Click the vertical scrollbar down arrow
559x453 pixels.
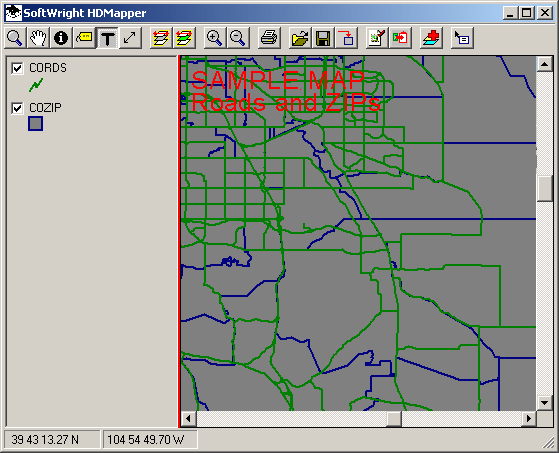click(x=544, y=403)
